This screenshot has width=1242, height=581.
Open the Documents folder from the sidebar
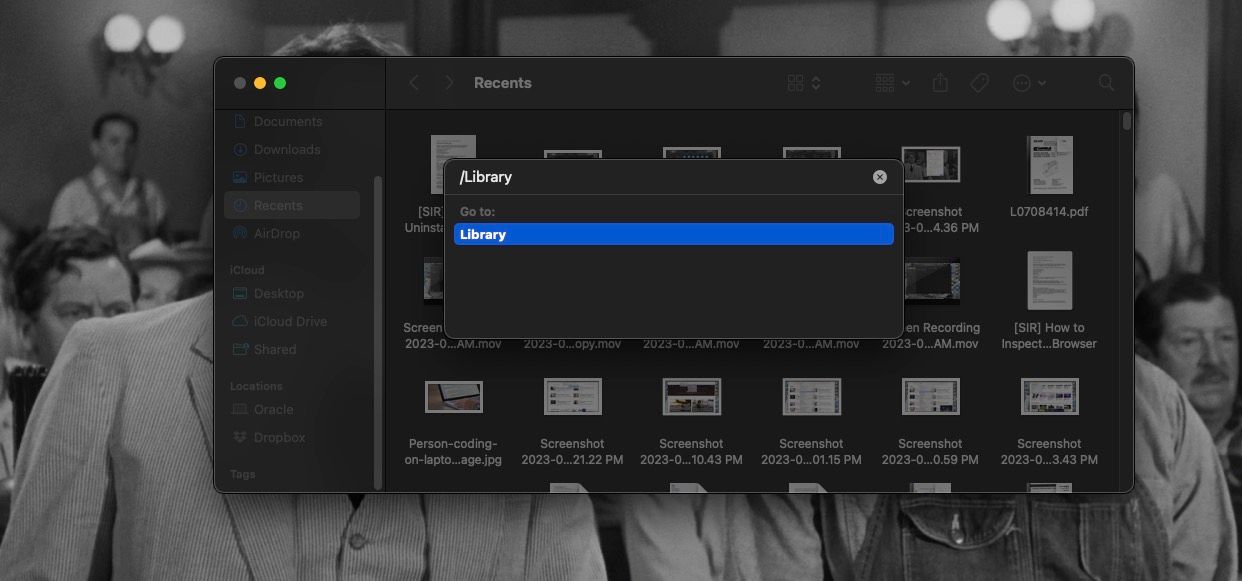pyautogui.click(x=288, y=121)
